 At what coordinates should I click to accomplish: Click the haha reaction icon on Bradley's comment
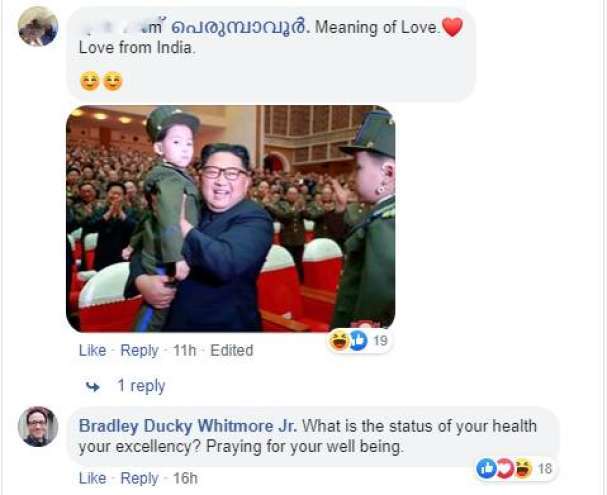click(x=523, y=469)
